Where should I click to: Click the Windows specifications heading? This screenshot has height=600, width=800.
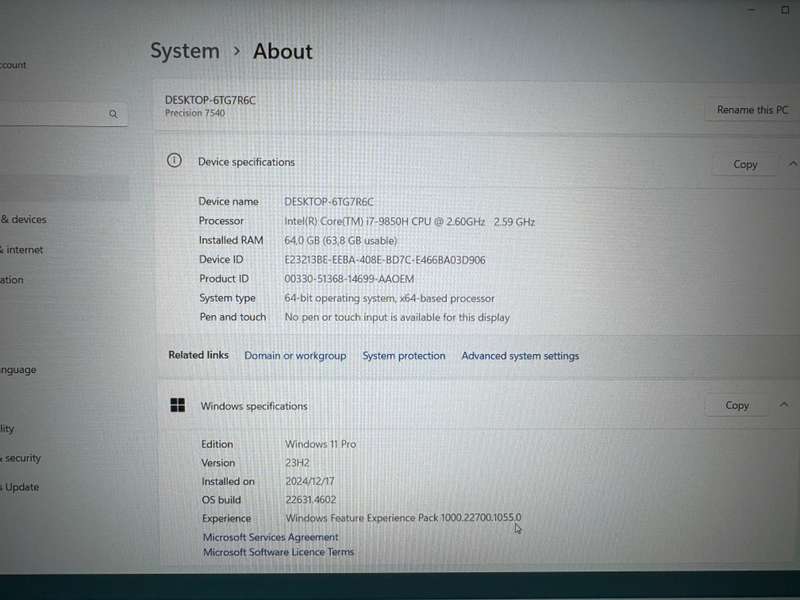point(254,406)
